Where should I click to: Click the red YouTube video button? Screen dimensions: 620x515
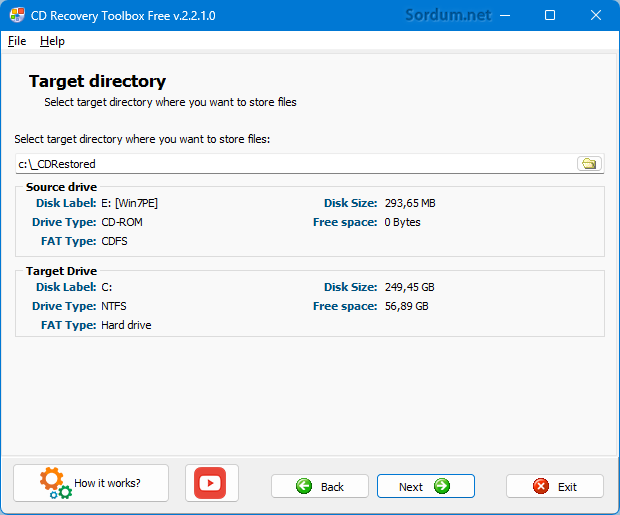[212, 483]
